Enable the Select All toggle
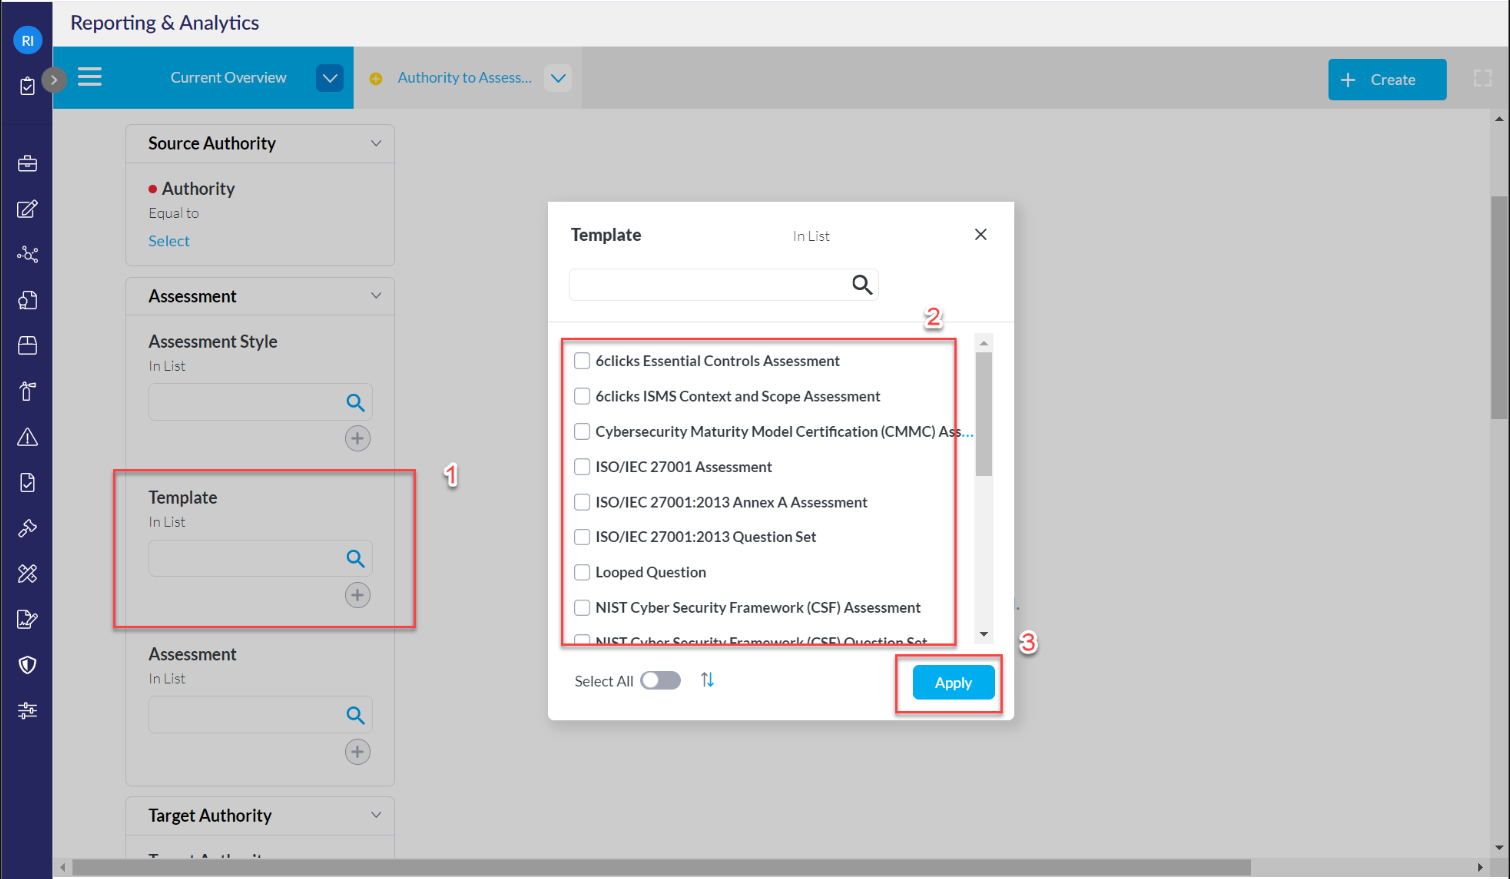The height and width of the screenshot is (879, 1510). (x=660, y=680)
